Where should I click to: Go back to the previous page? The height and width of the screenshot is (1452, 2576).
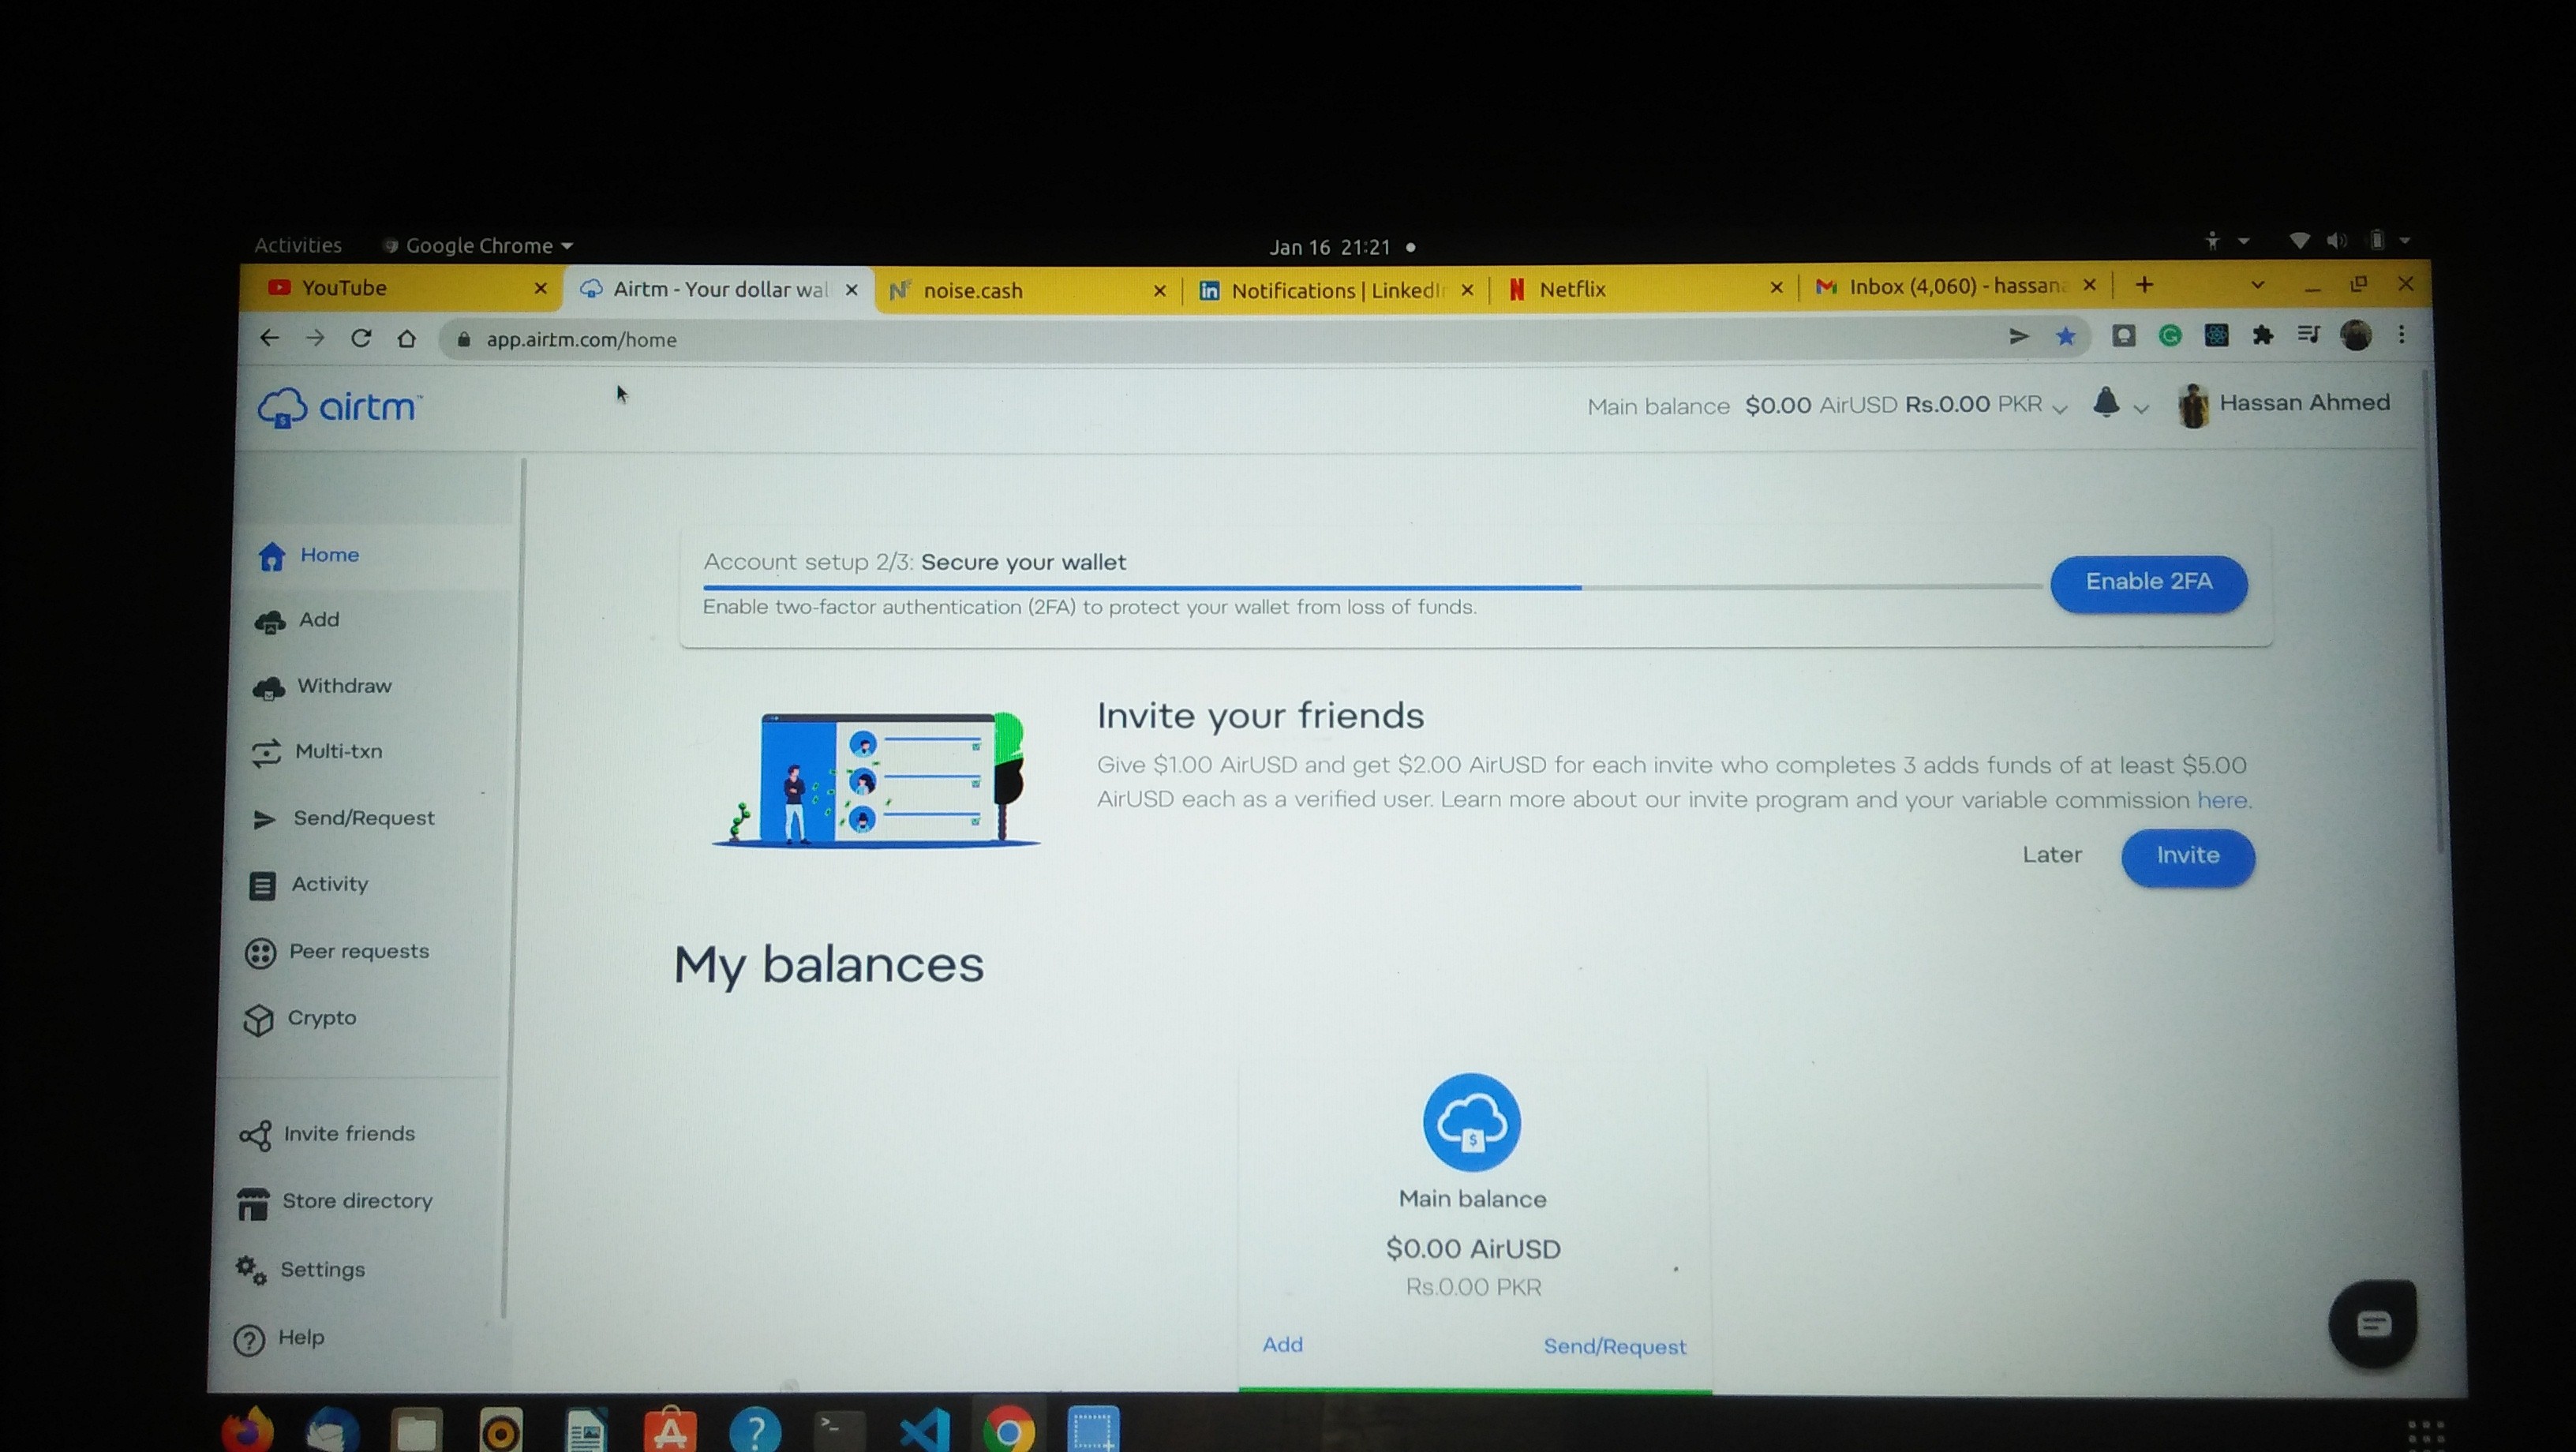[269, 338]
